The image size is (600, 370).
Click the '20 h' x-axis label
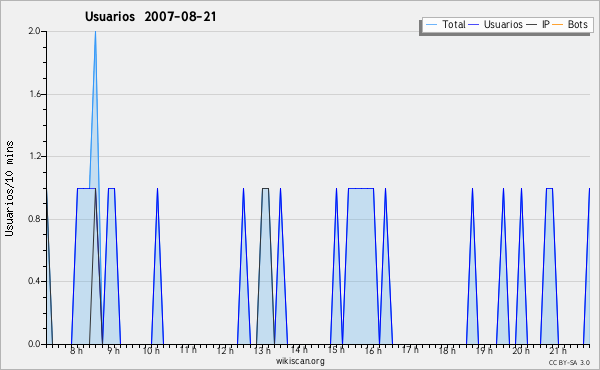pos(521,350)
